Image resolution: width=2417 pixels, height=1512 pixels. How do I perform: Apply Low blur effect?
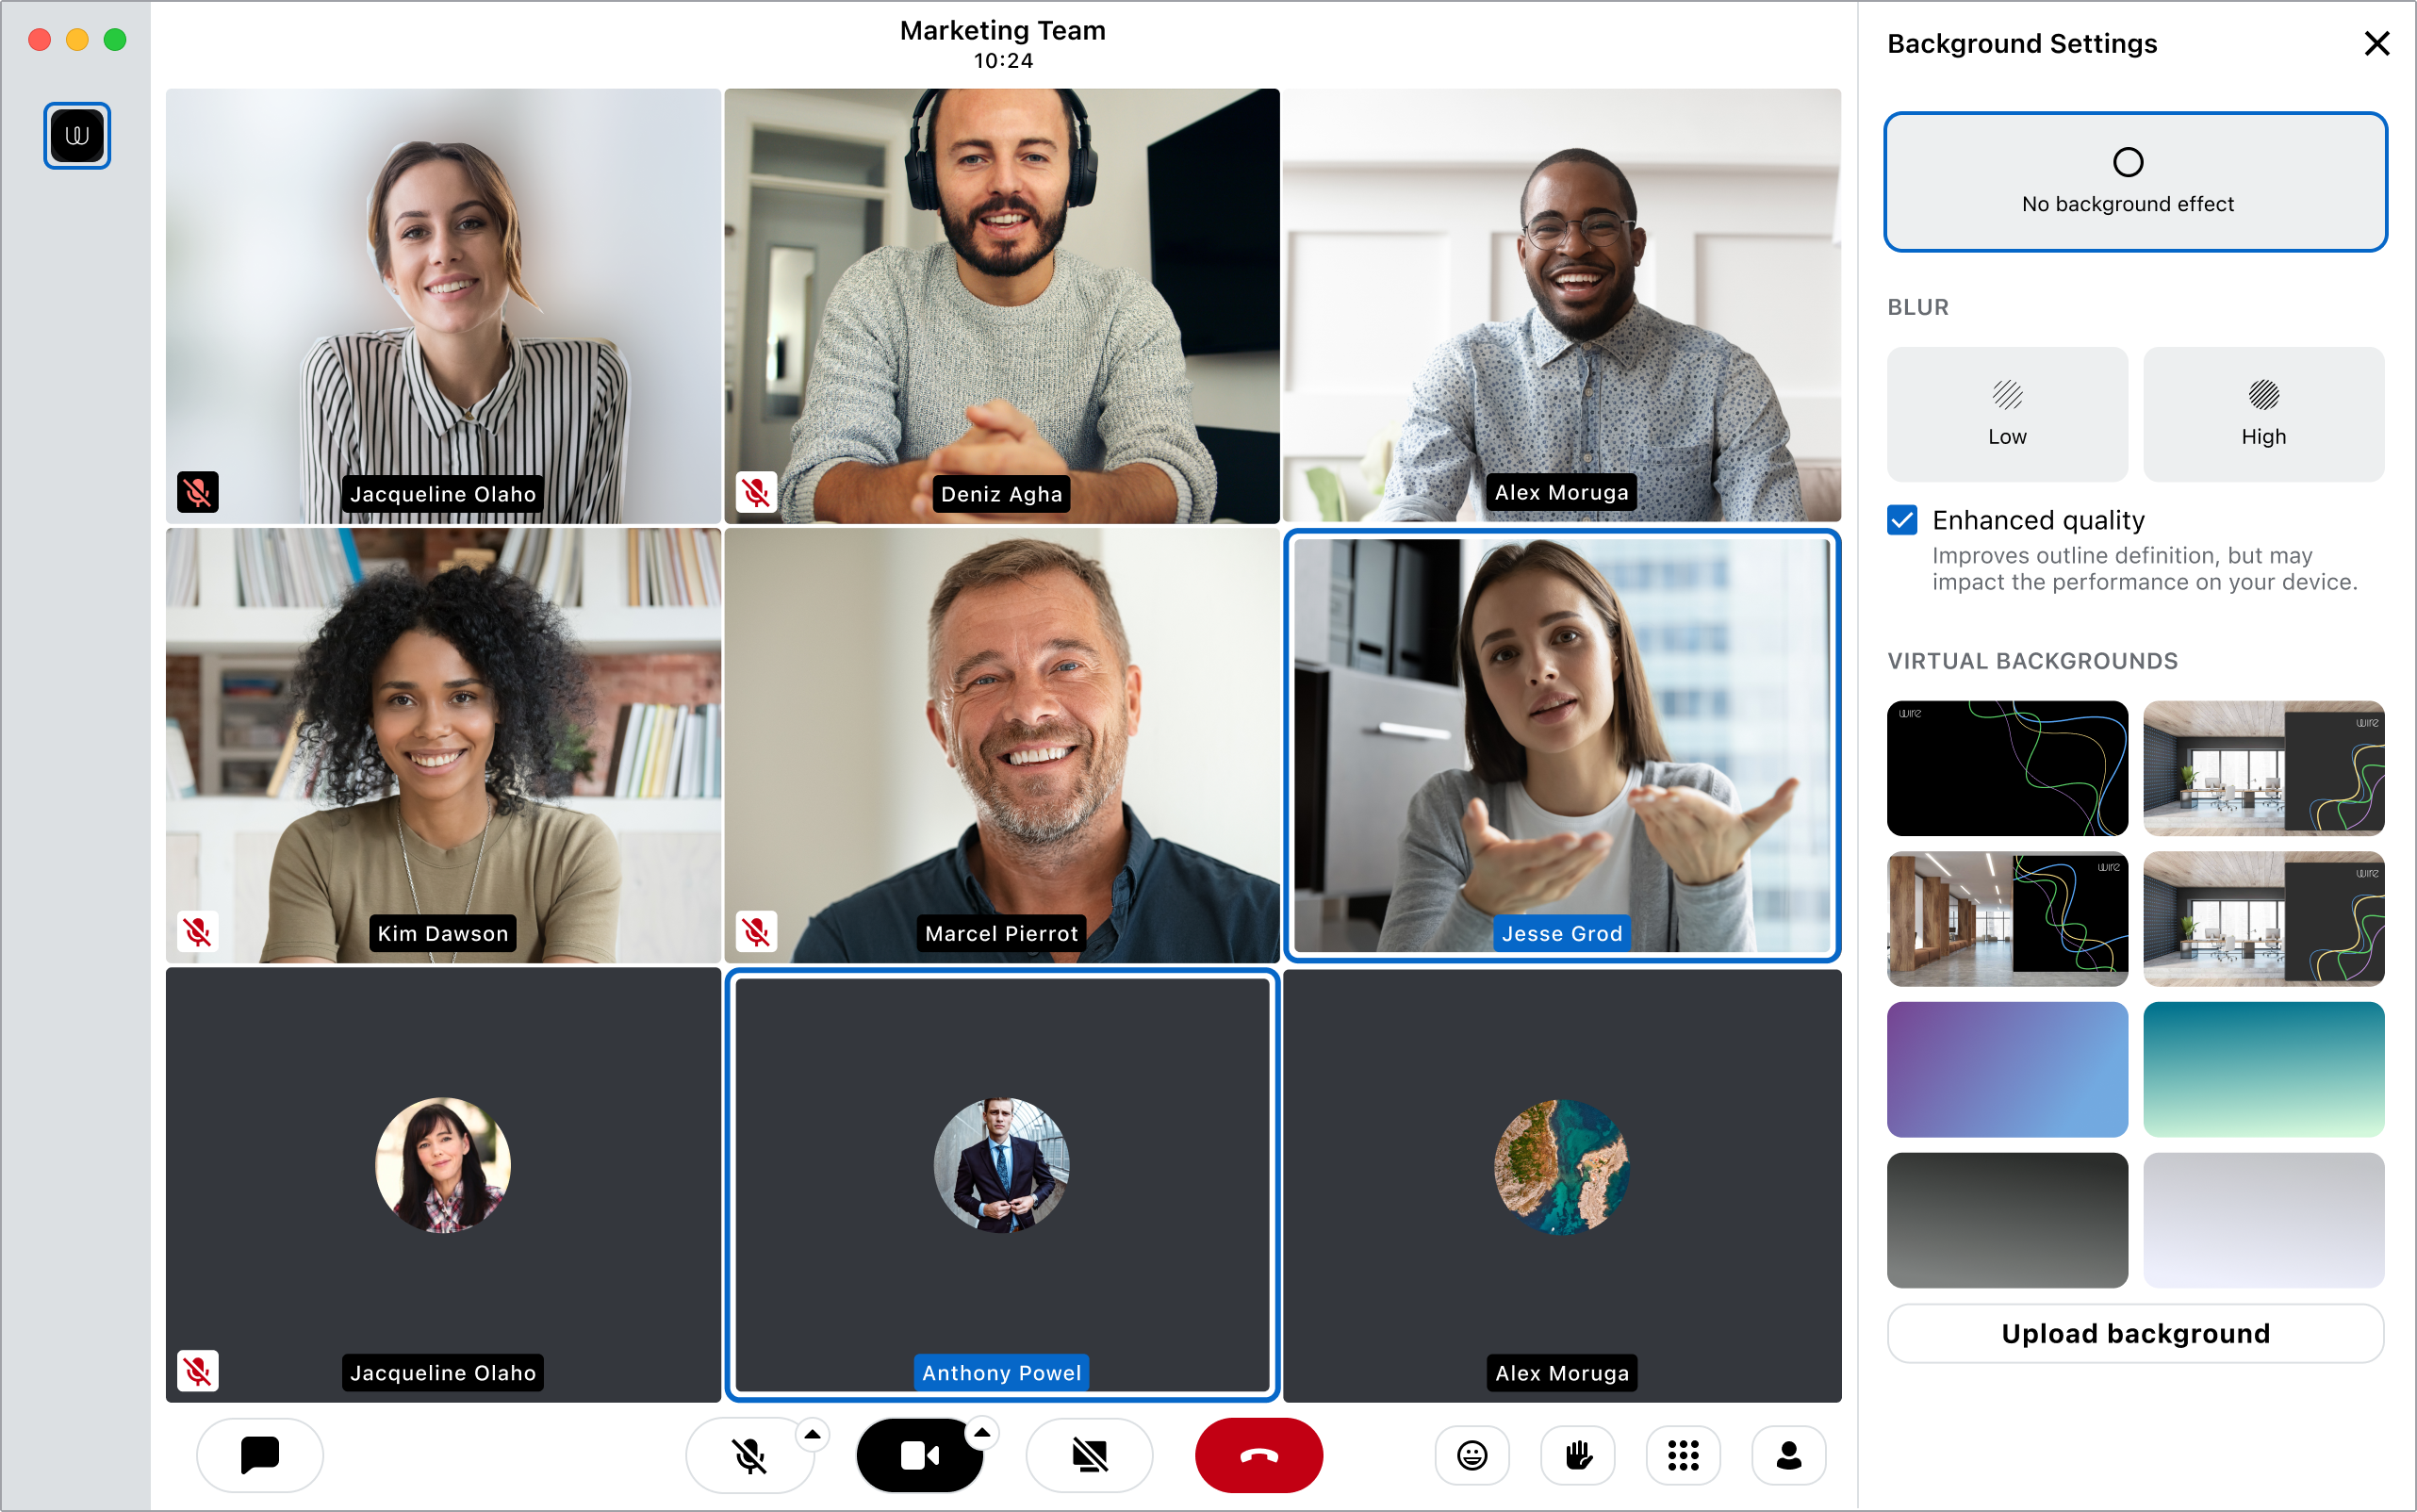coord(2007,414)
